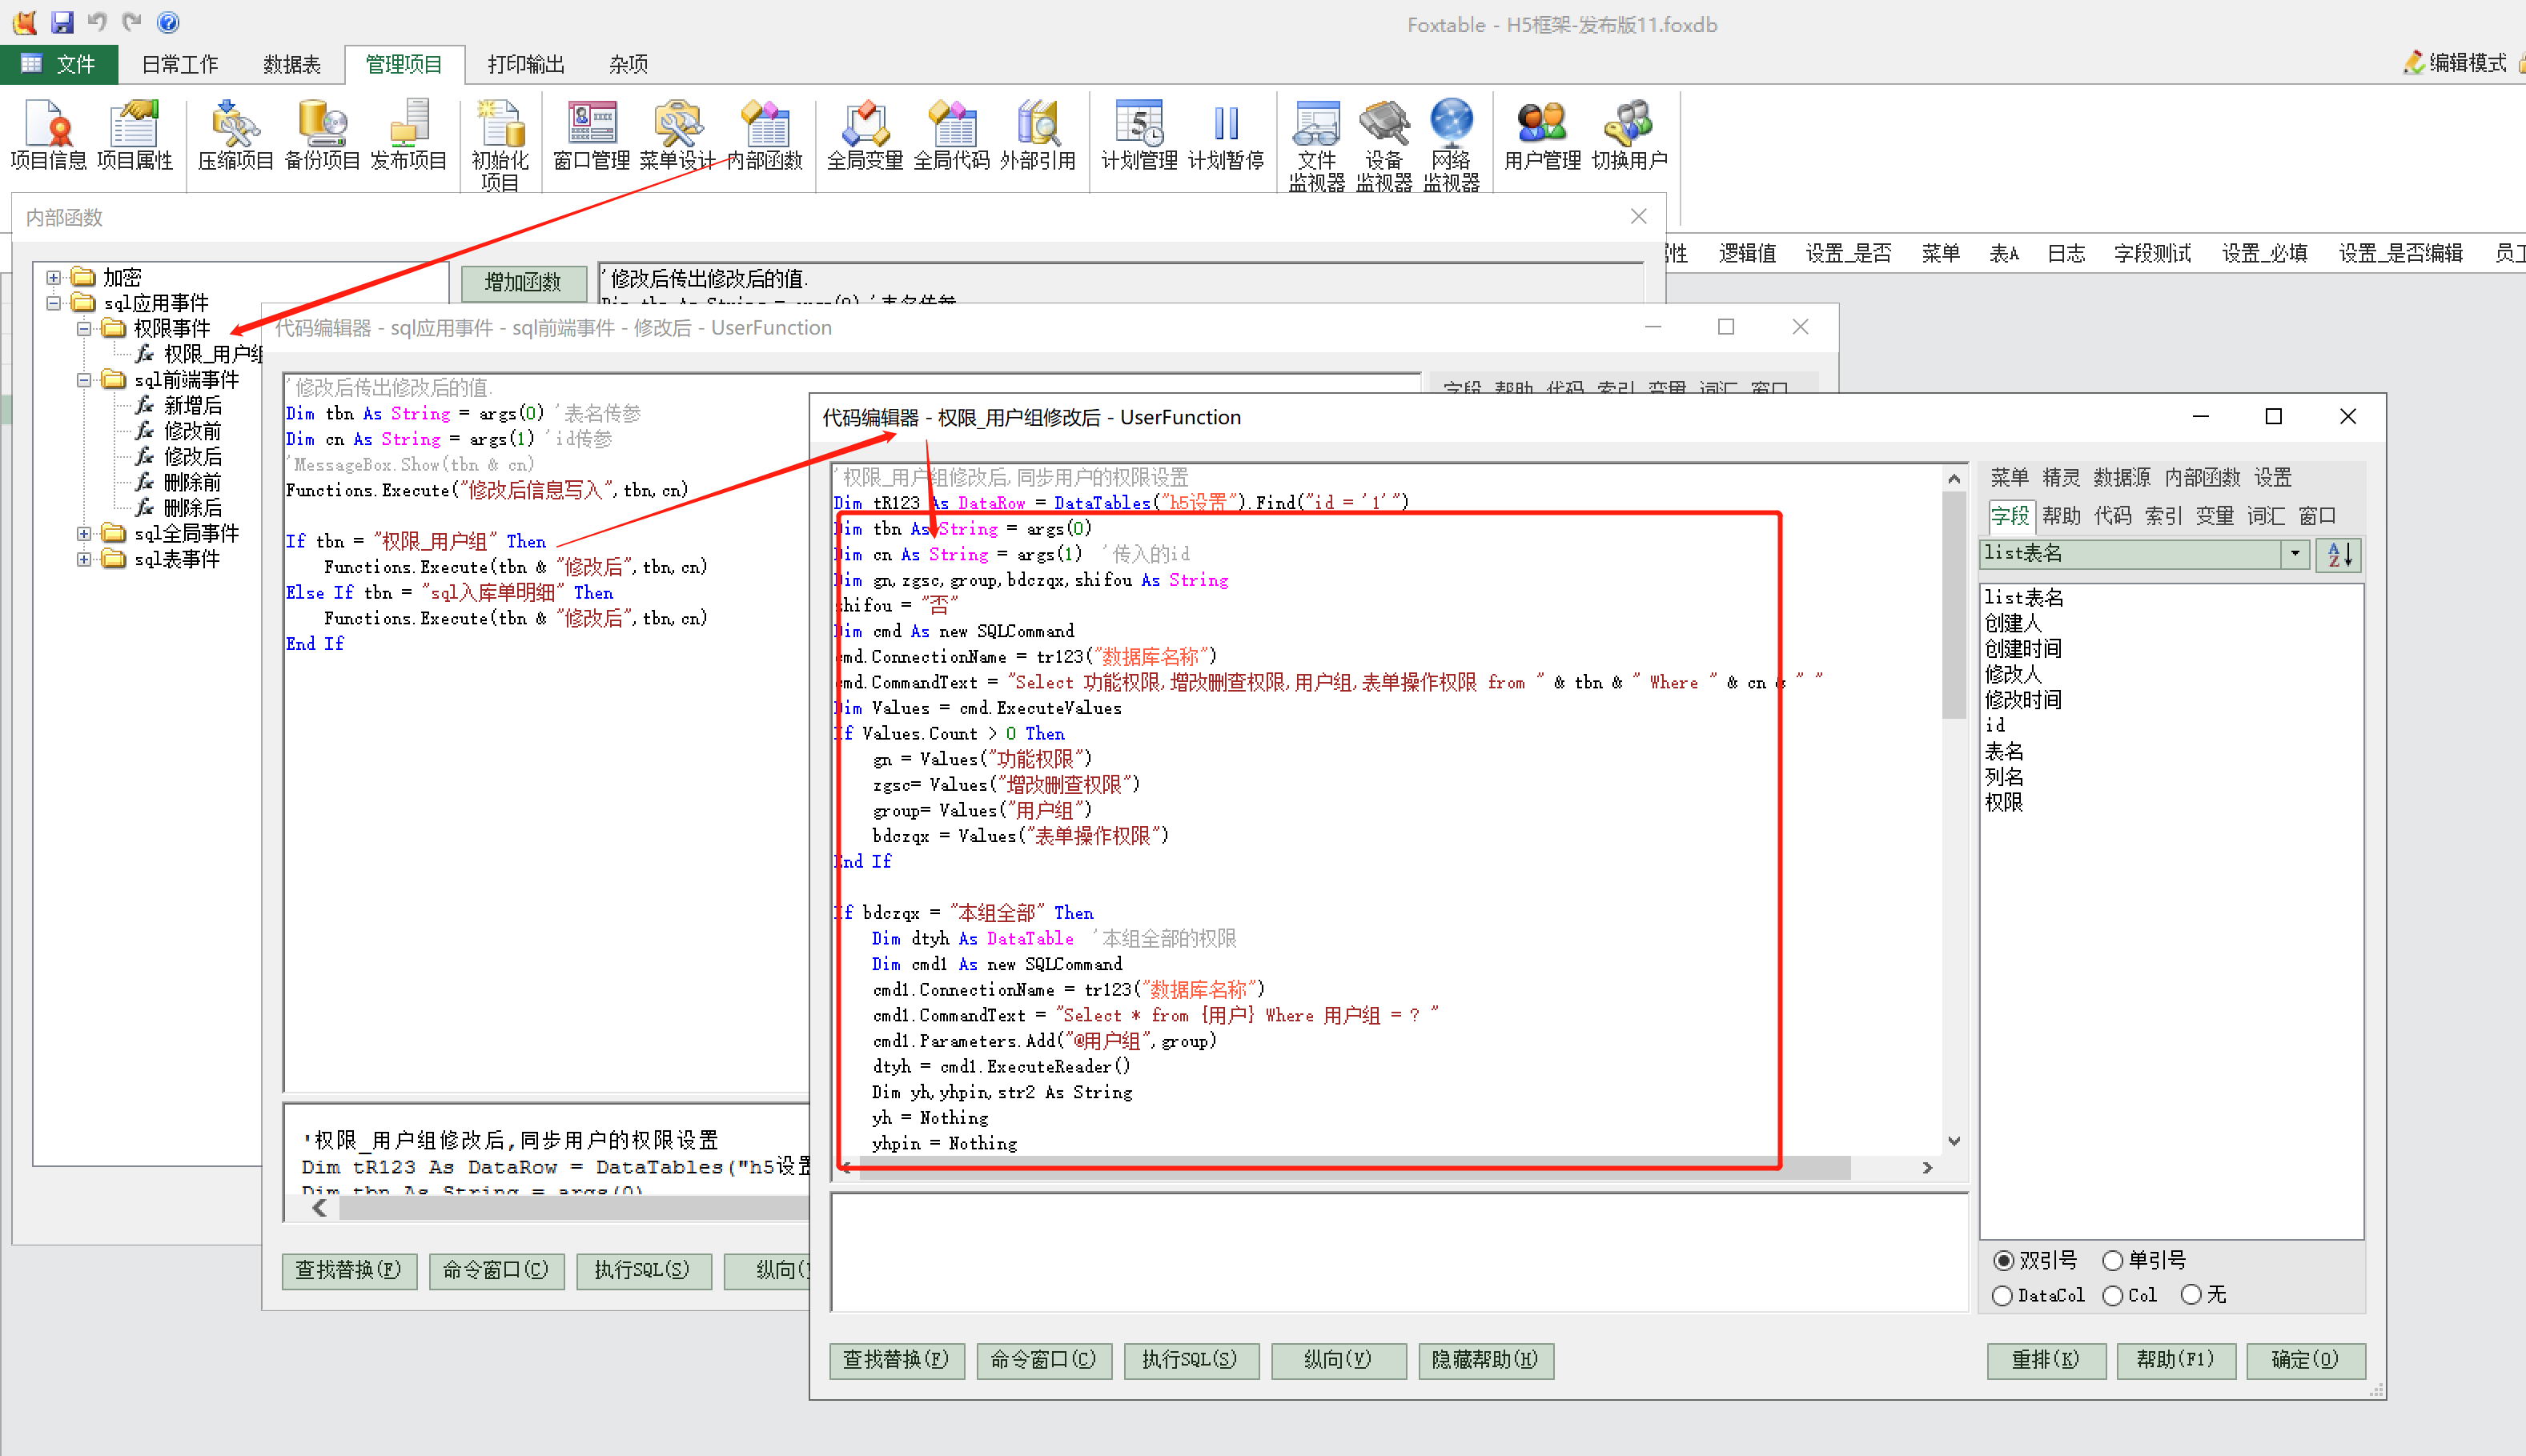Open 全局代码 tool

click(951, 135)
